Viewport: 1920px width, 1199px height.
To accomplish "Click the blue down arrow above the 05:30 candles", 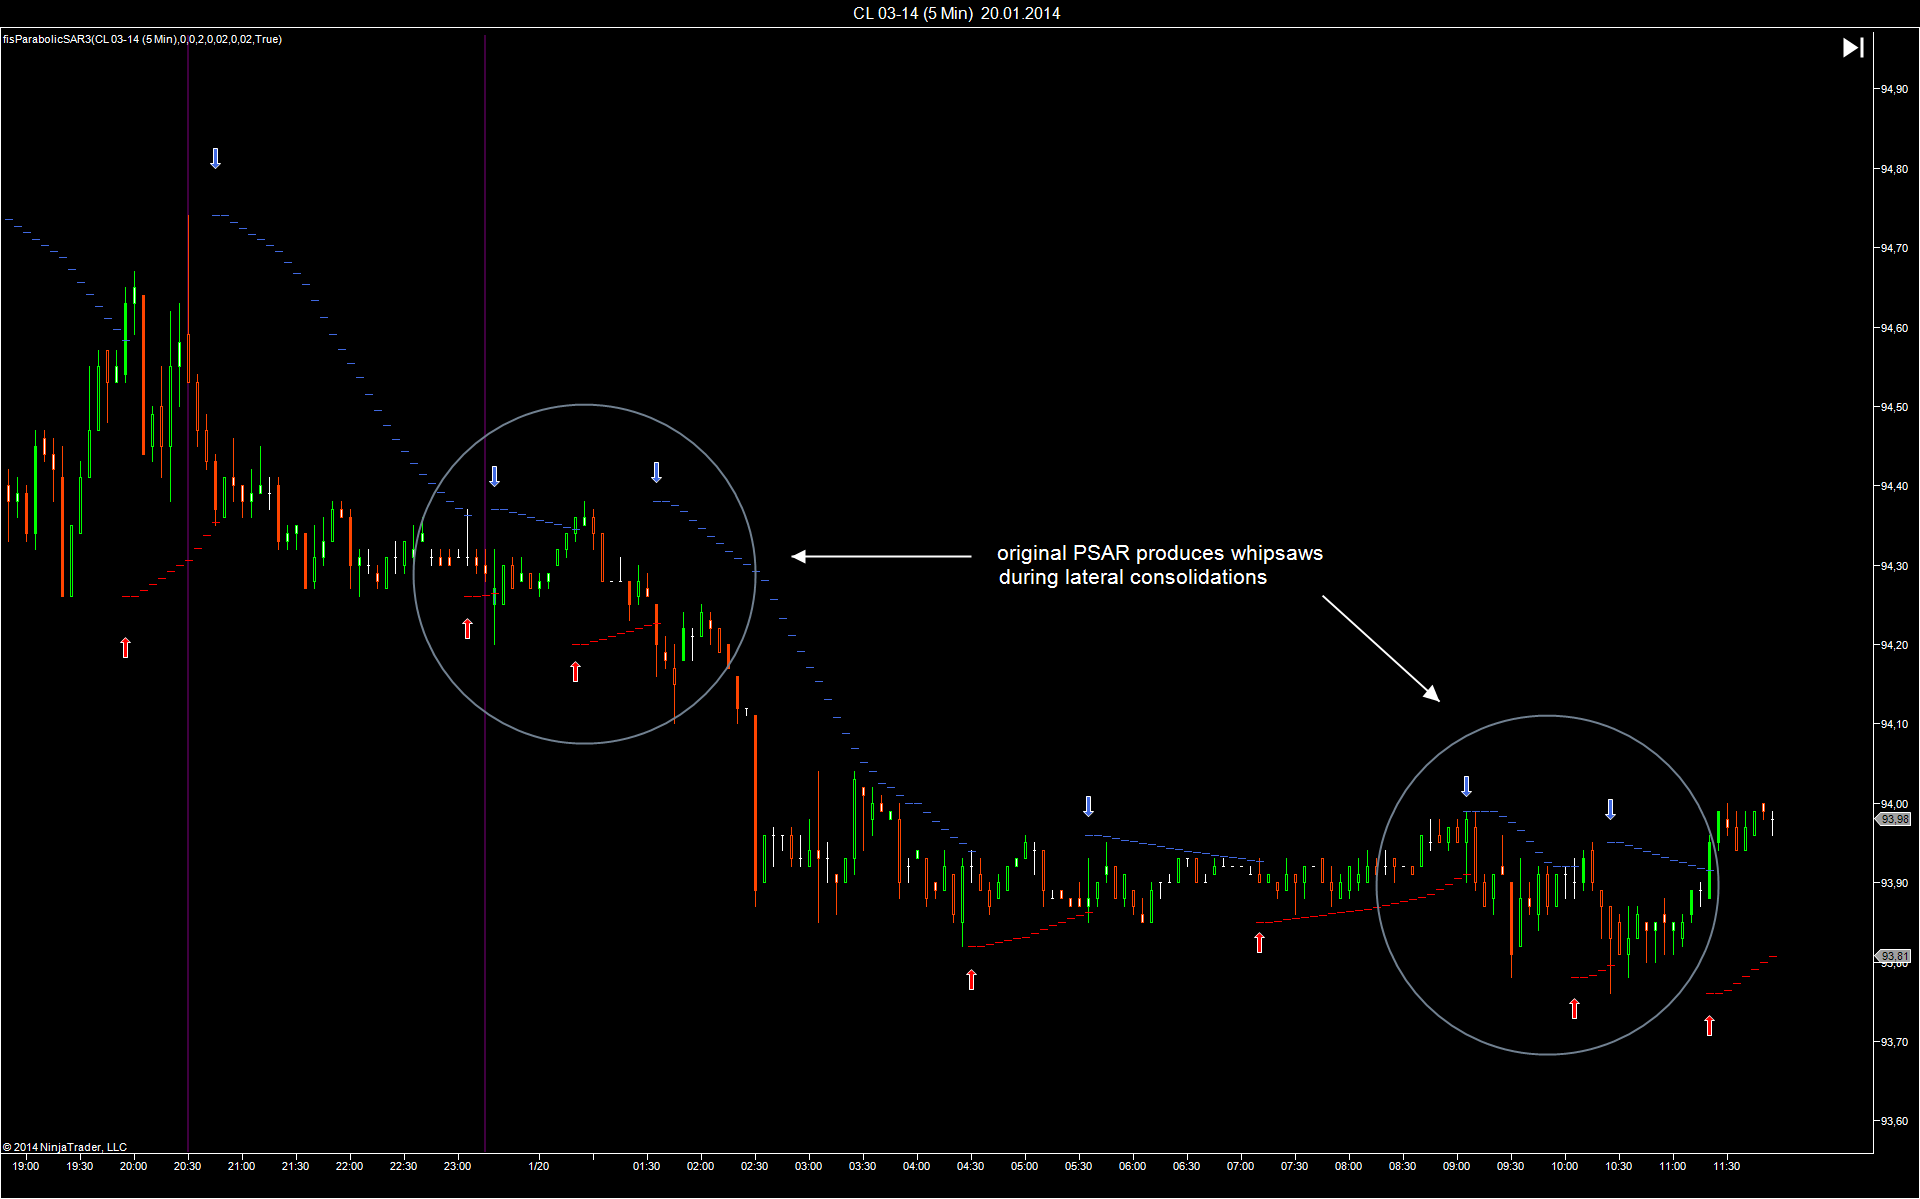I will pyautogui.click(x=1088, y=806).
